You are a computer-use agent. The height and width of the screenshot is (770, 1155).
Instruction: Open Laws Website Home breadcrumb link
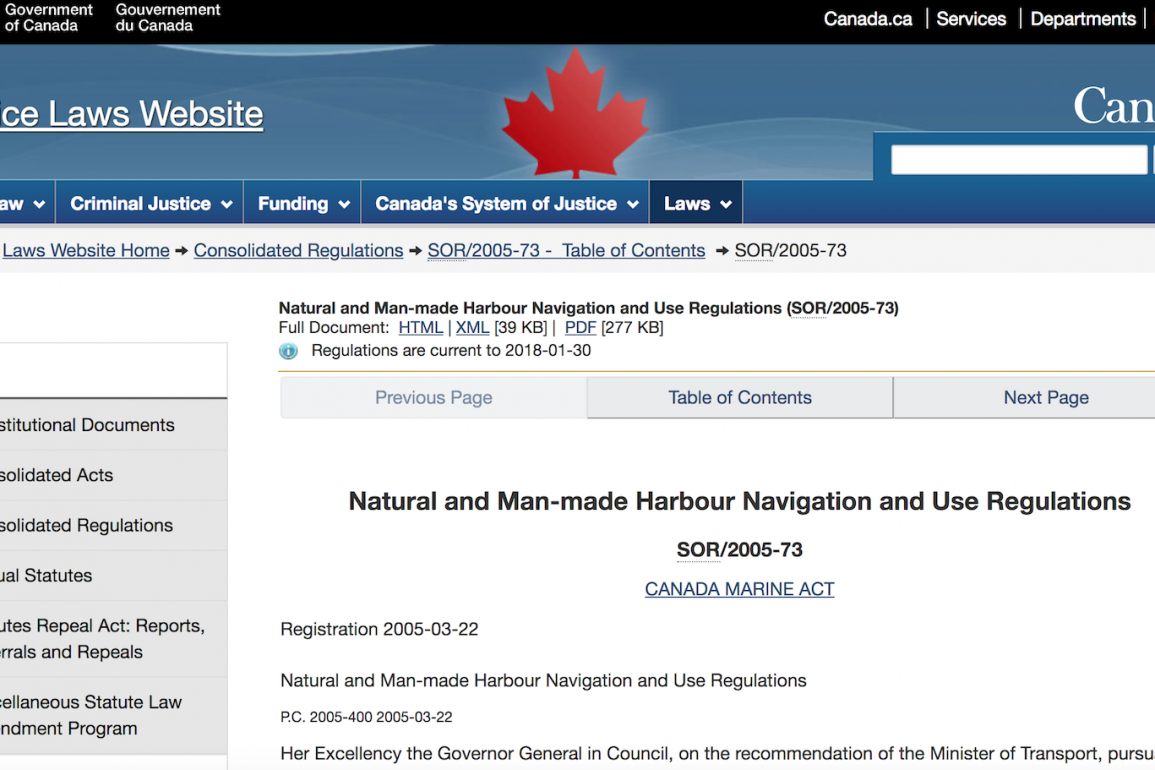[x=86, y=251]
